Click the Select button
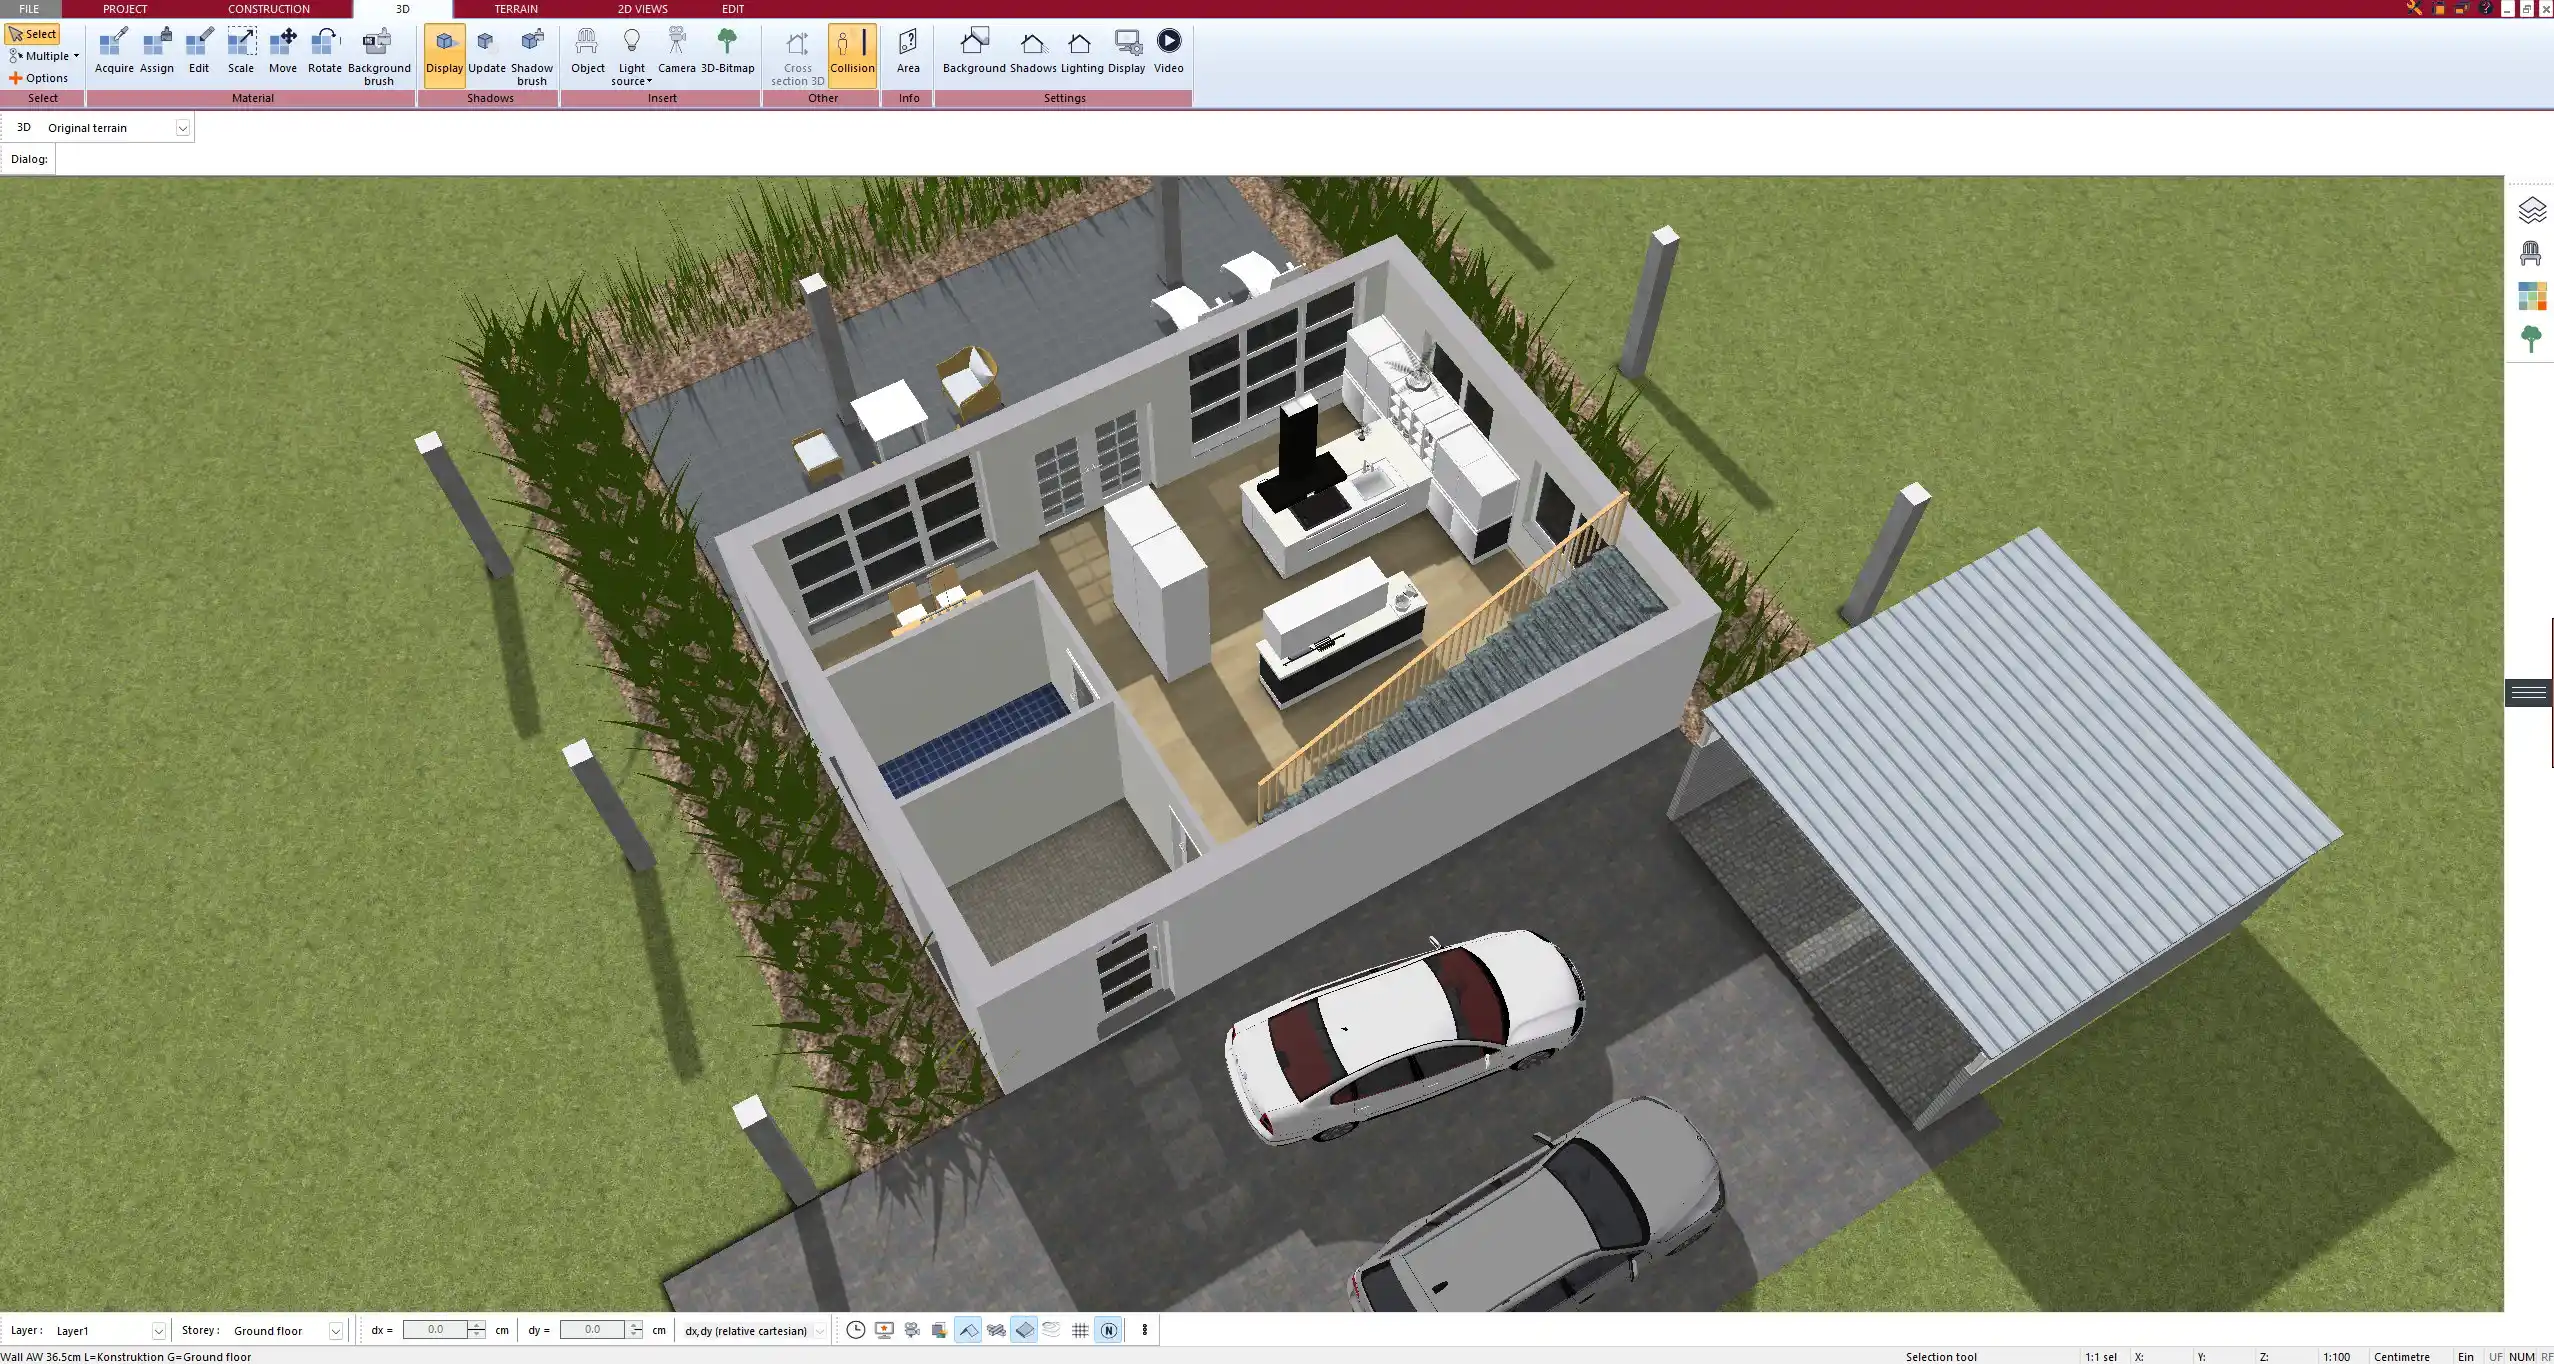 point(33,33)
